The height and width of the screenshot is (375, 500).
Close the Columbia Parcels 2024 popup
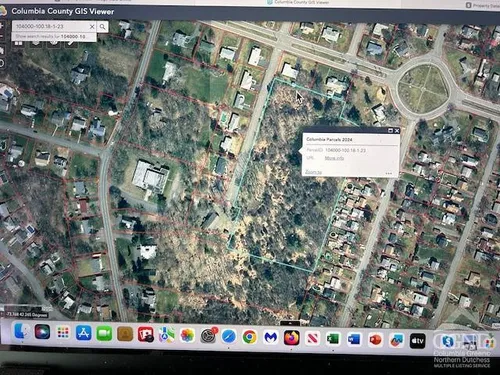tap(397, 131)
